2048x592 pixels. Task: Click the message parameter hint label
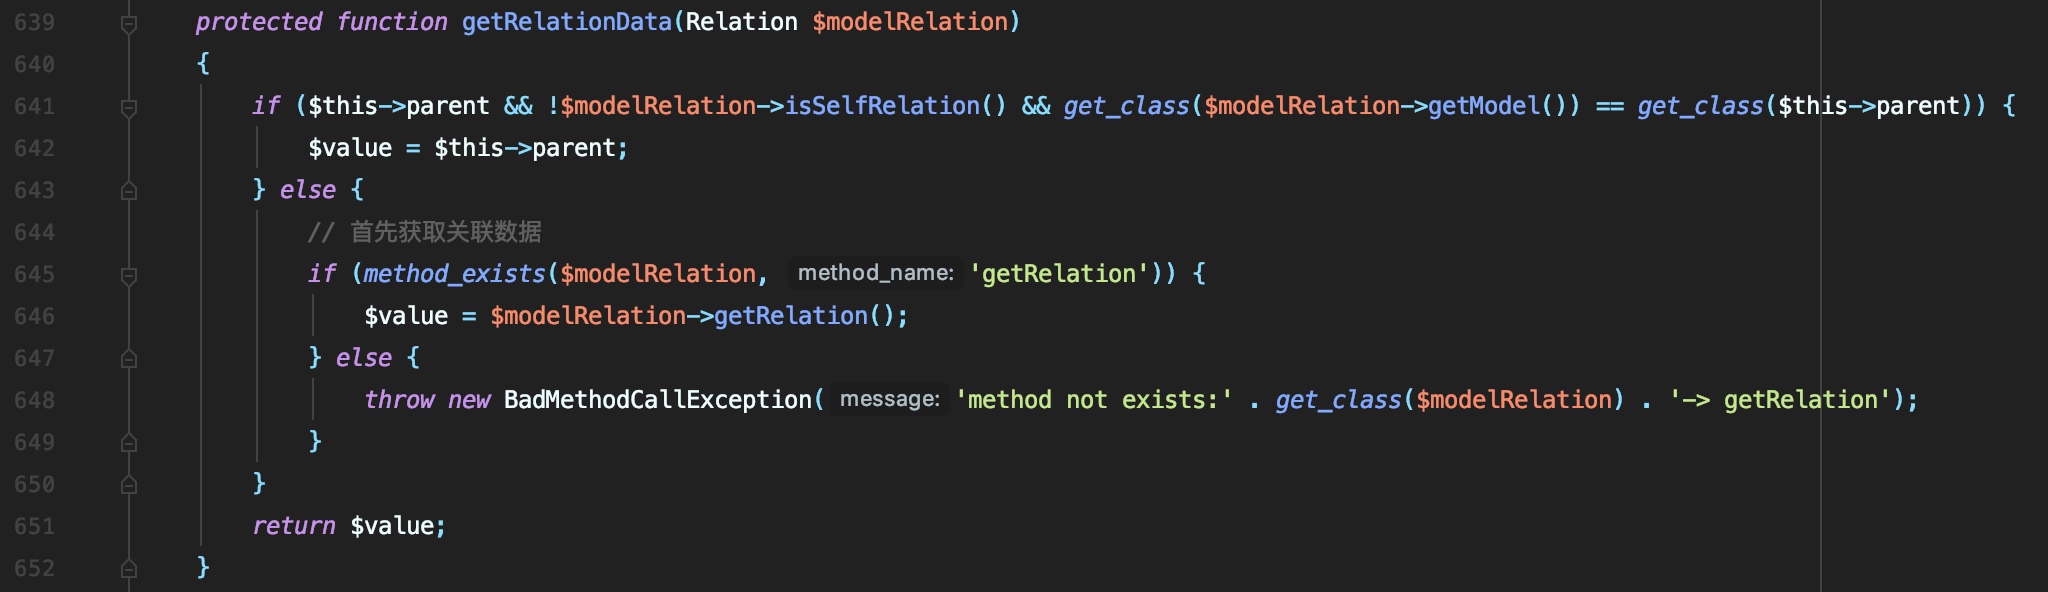tap(889, 399)
